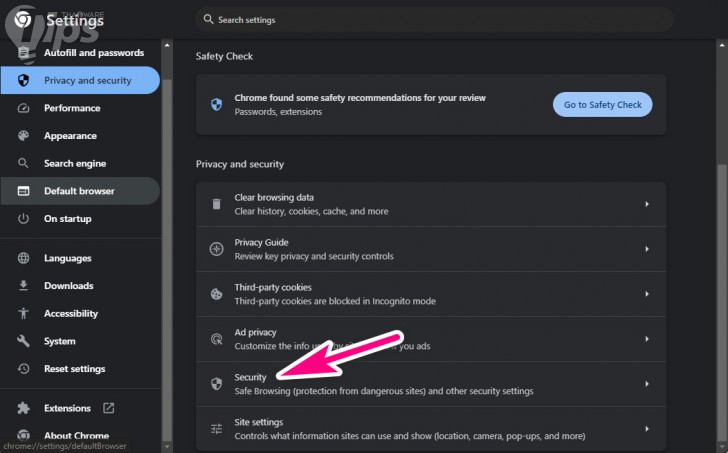Viewport: 728px width, 453px height.
Task: Click the Languages globe icon in sidebar
Action: pyautogui.click(x=23, y=258)
